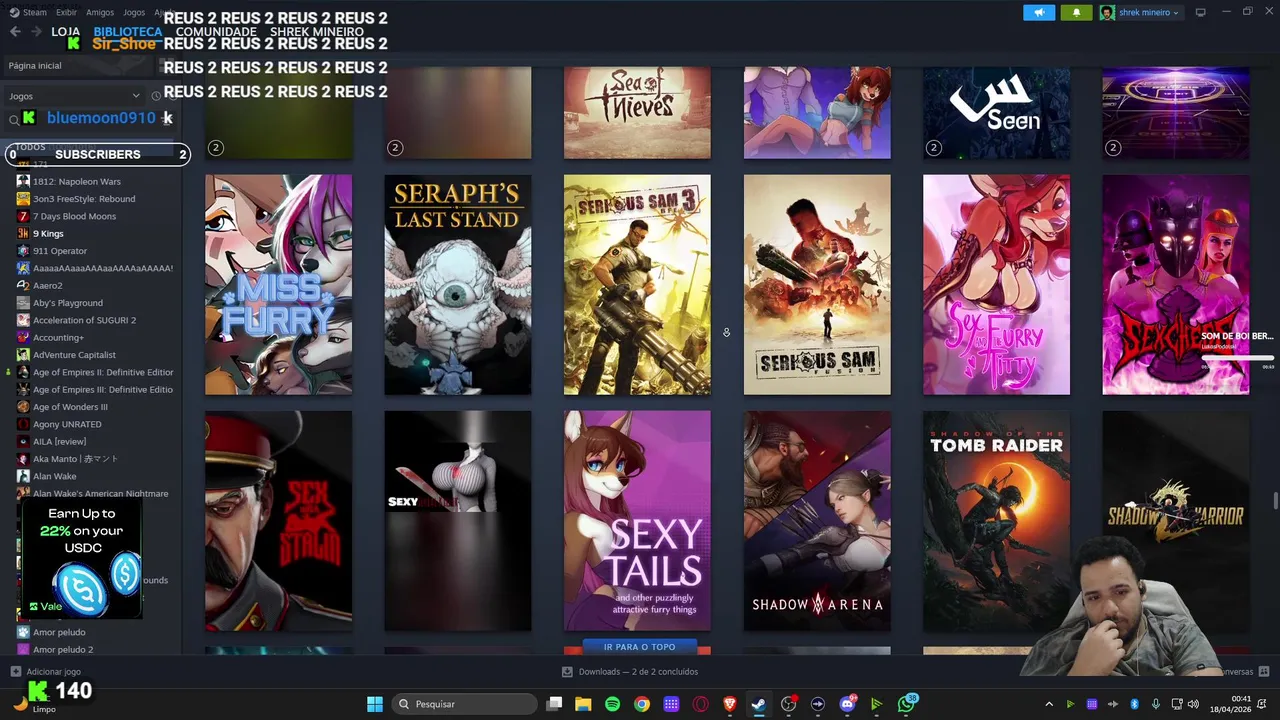Open the Windows Start menu
1280x720 pixels.
(375, 704)
